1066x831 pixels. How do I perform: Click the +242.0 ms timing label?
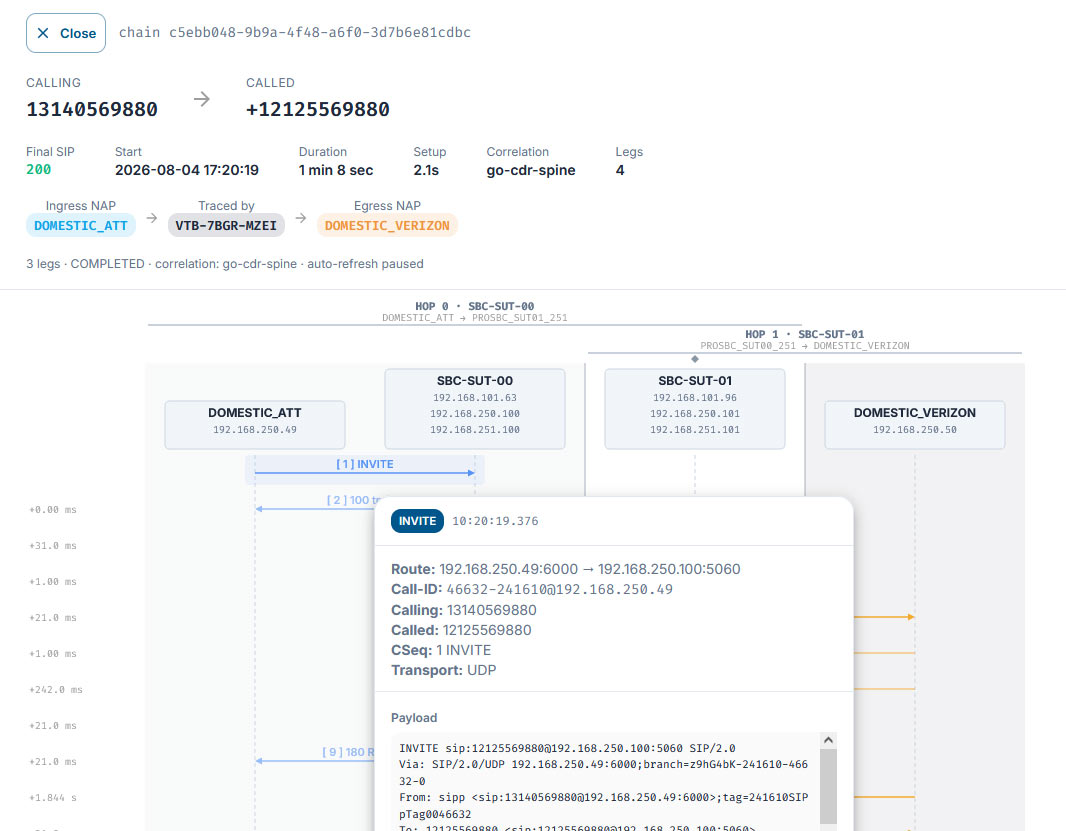pyautogui.click(x=56, y=690)
